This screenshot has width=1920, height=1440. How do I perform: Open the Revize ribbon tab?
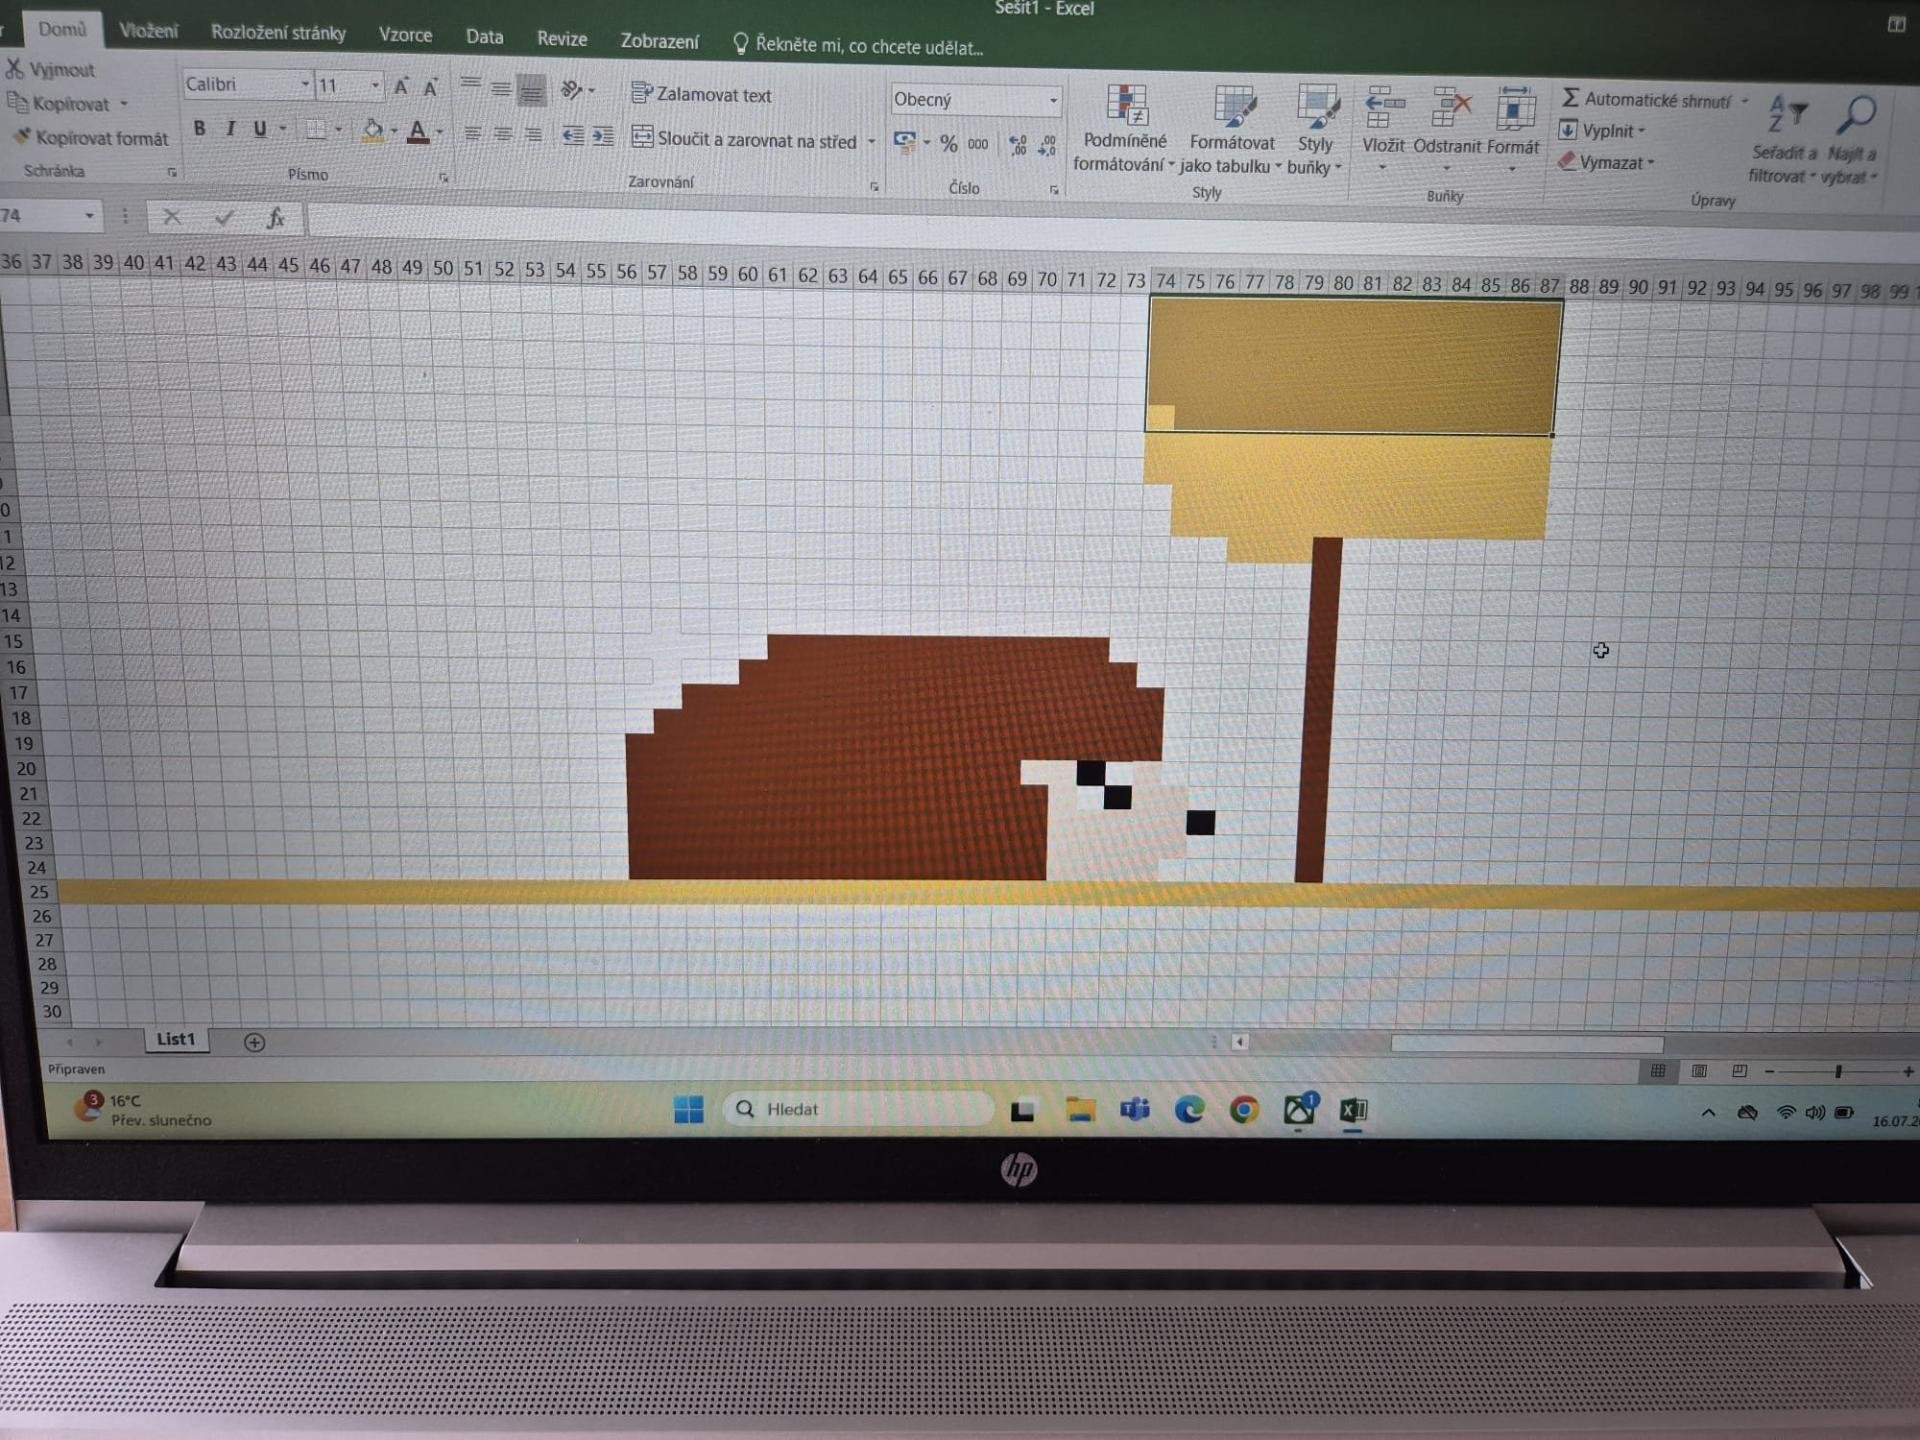(x=562, y=39)
